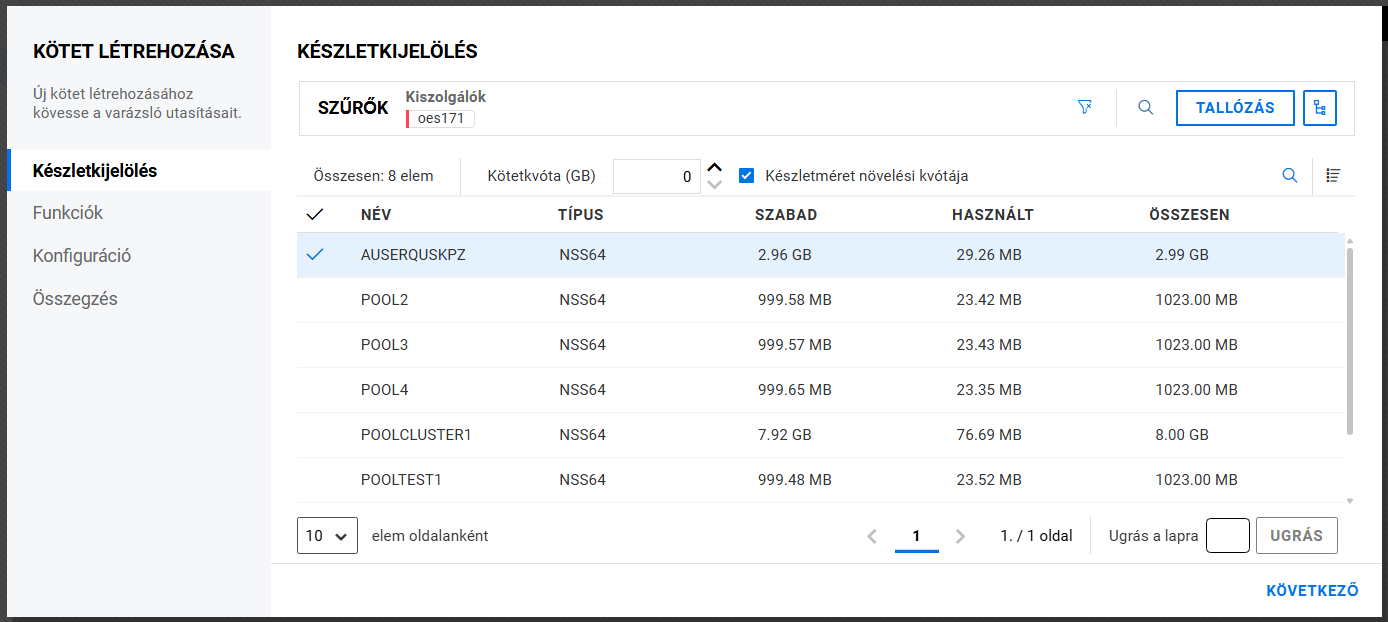Click the KÖVETKEZŐ button
1388x622 pixels.
click(1312, 591)
